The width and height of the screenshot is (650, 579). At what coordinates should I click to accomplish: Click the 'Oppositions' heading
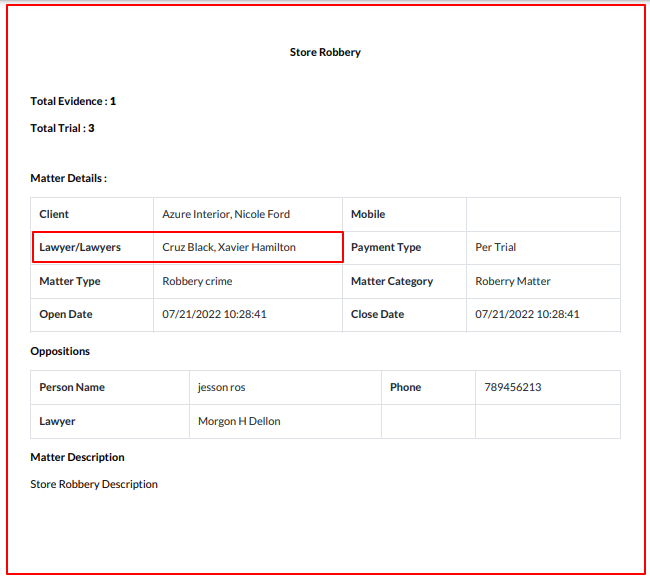click(60, 351)
